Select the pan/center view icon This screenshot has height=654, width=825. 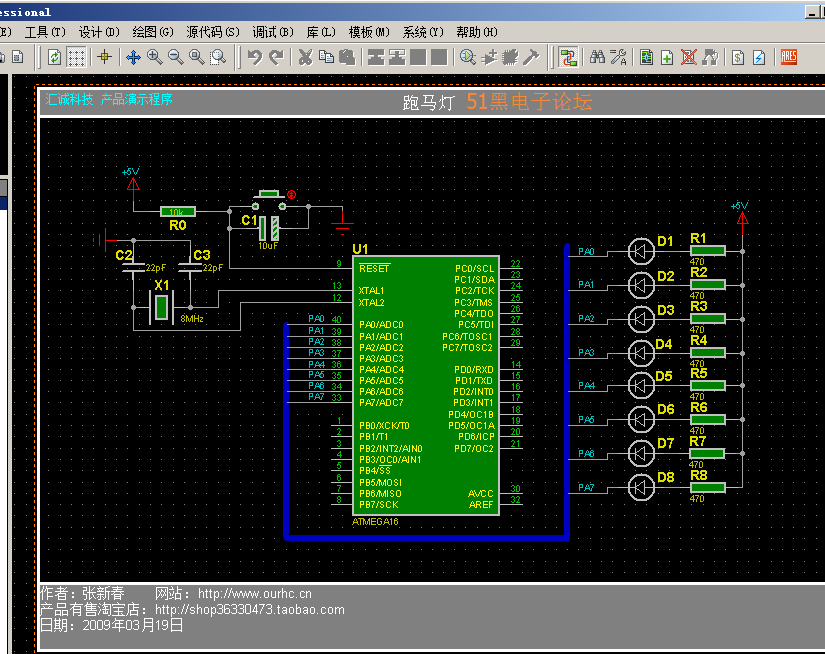pos(133,57)
